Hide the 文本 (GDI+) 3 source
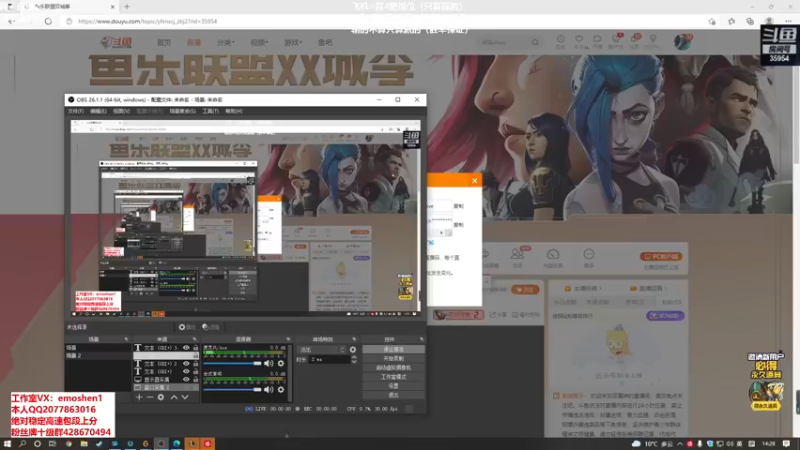This screenshot has height=450, width=800. (186, 348)
